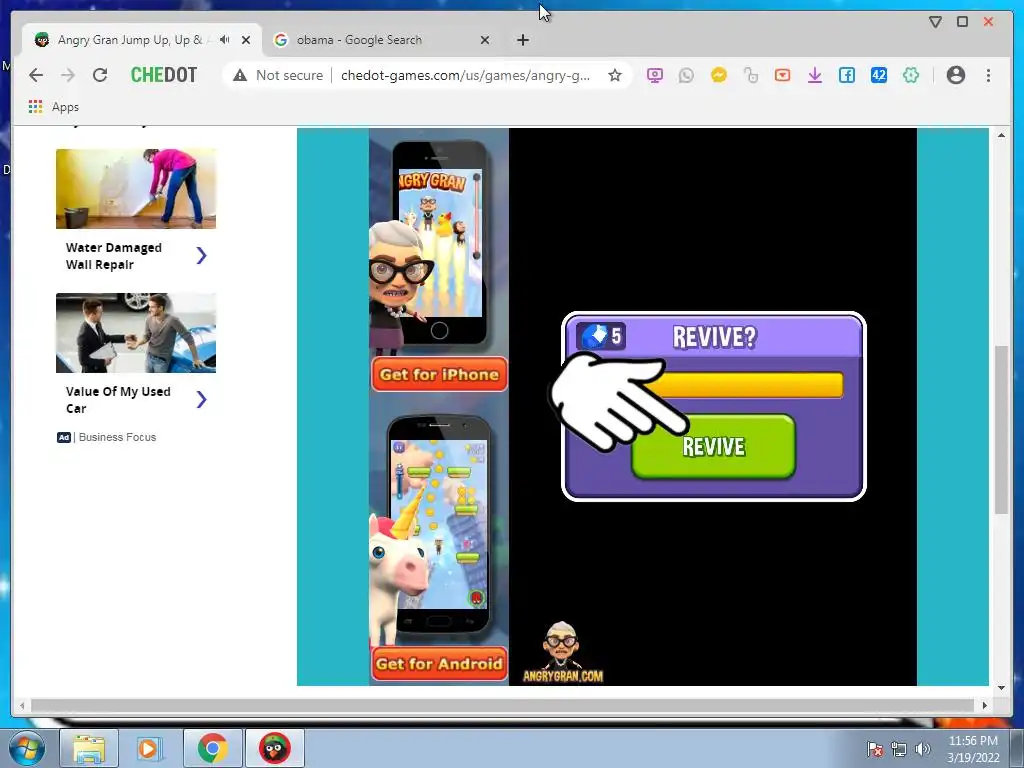Screen dimensions: 1024x768
Task: Click the purple download arrow icon
Action: [x=814, y=75]
